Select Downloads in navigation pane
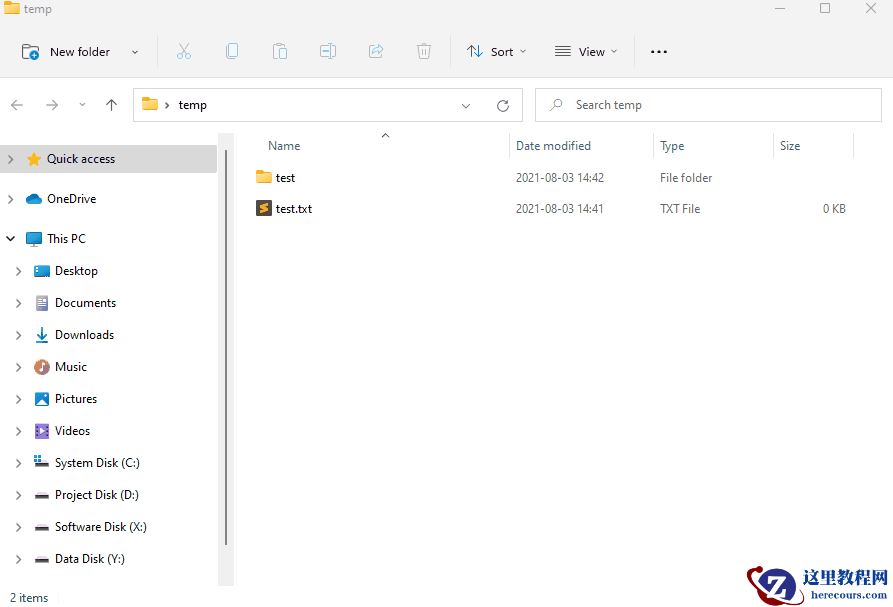 coord(84,335)
